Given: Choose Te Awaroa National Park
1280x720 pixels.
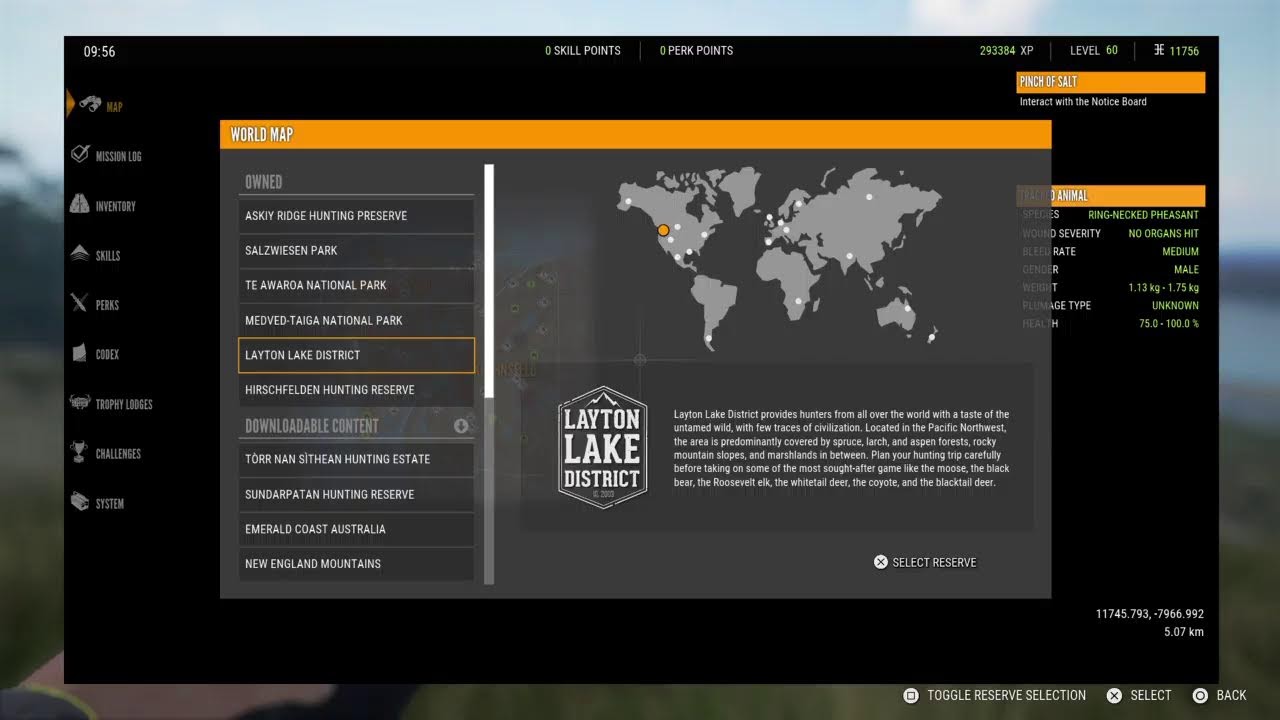Looking at the screenshot, I should pyautogui.click(x=356, y=285).
